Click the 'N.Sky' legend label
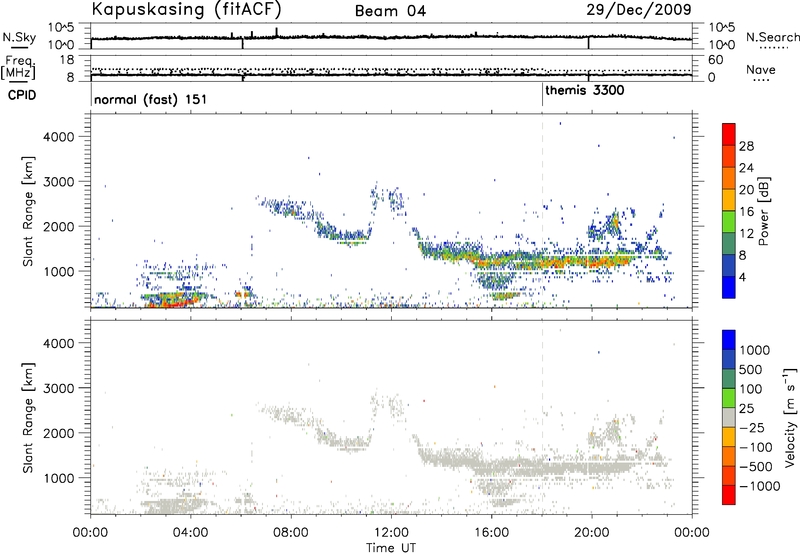800x554 pixels. point(19,37)
